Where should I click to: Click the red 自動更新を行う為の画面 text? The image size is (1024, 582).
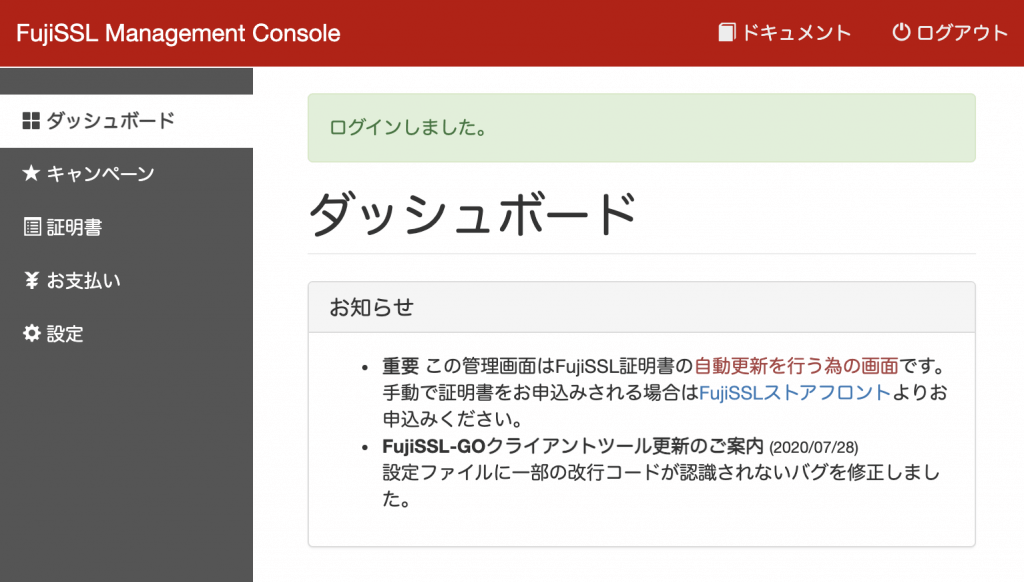(x=796, y=366)
